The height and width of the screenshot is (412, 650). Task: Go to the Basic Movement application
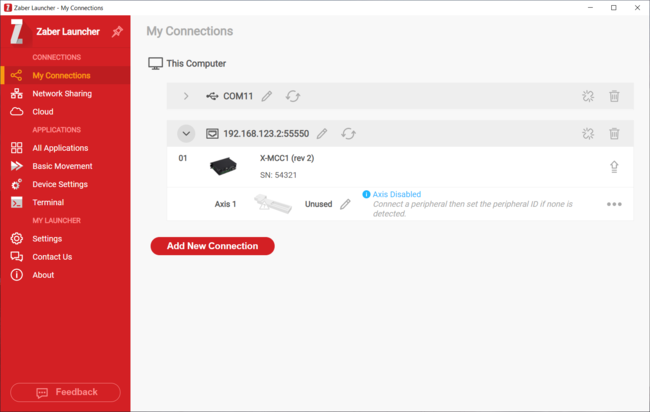pos(62,166)
